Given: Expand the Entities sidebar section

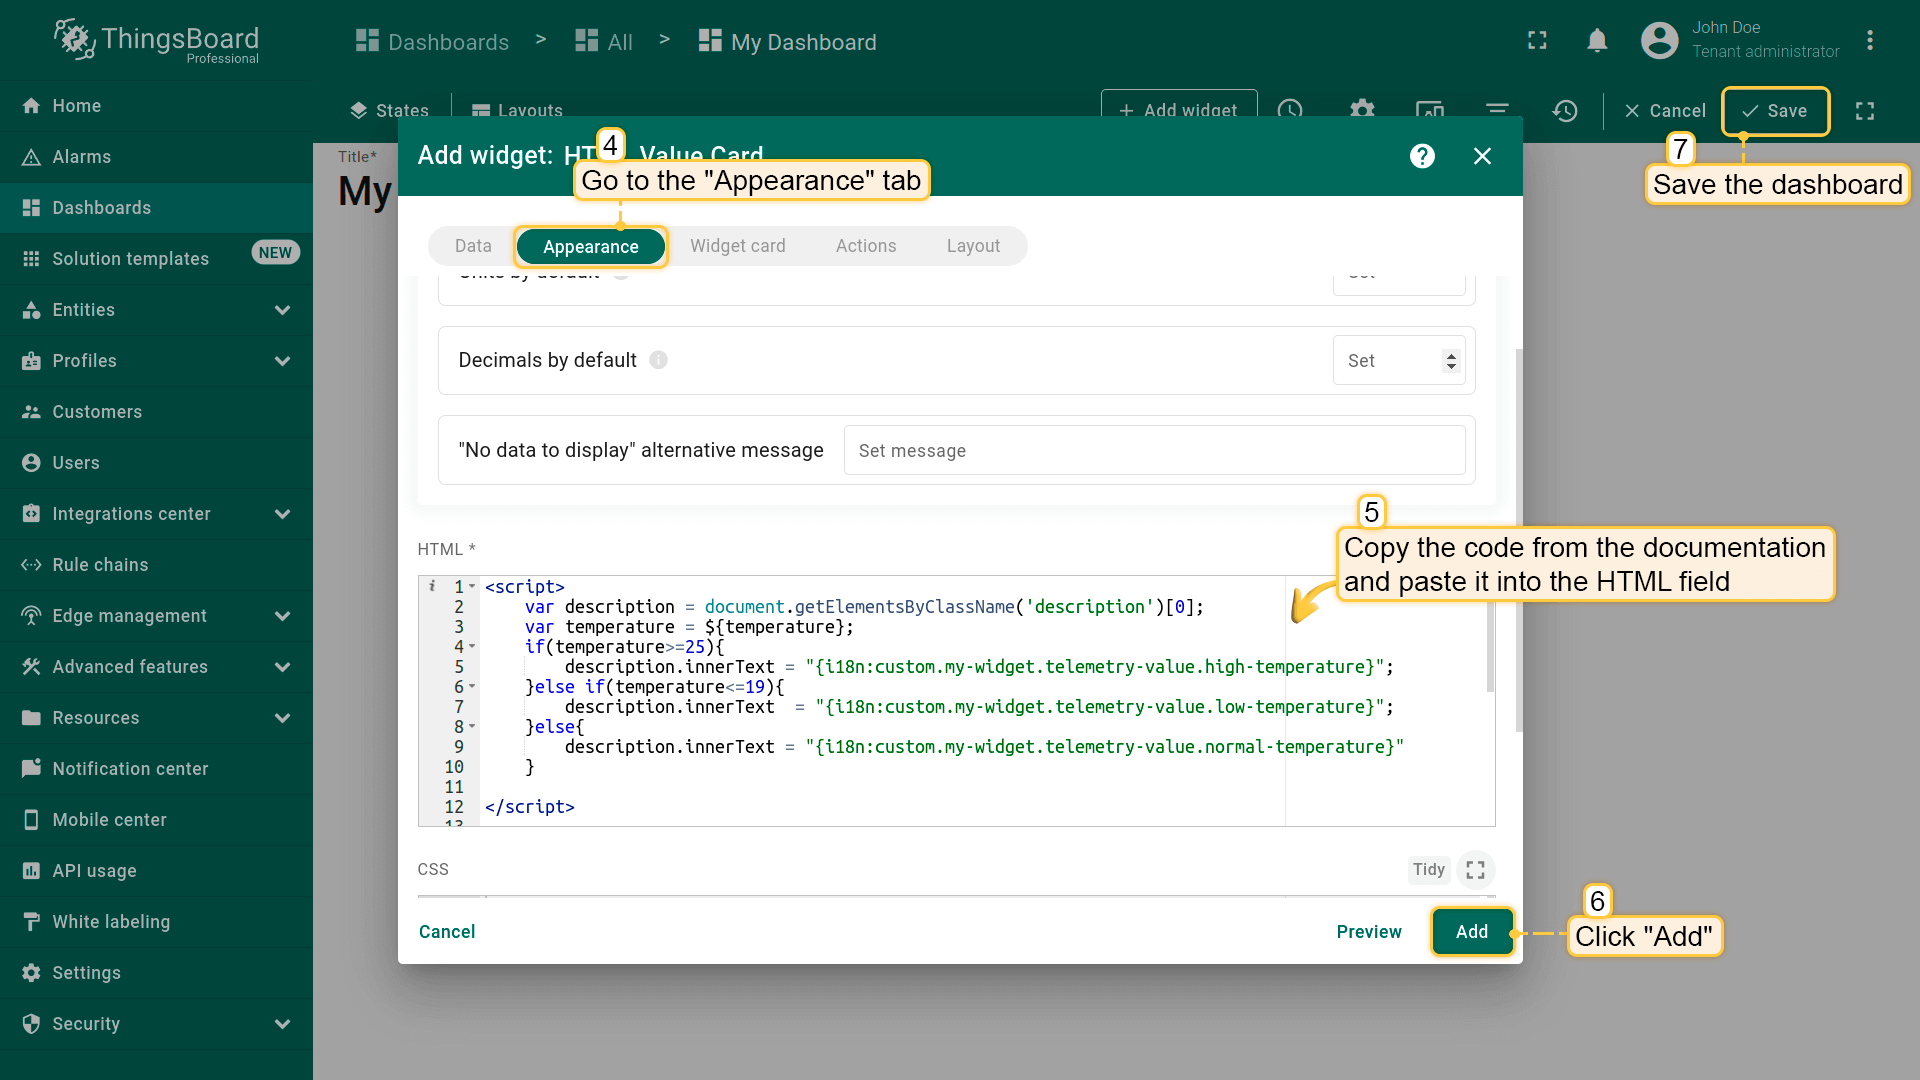Looking at the screenshot, I should (x=282, y=310).
